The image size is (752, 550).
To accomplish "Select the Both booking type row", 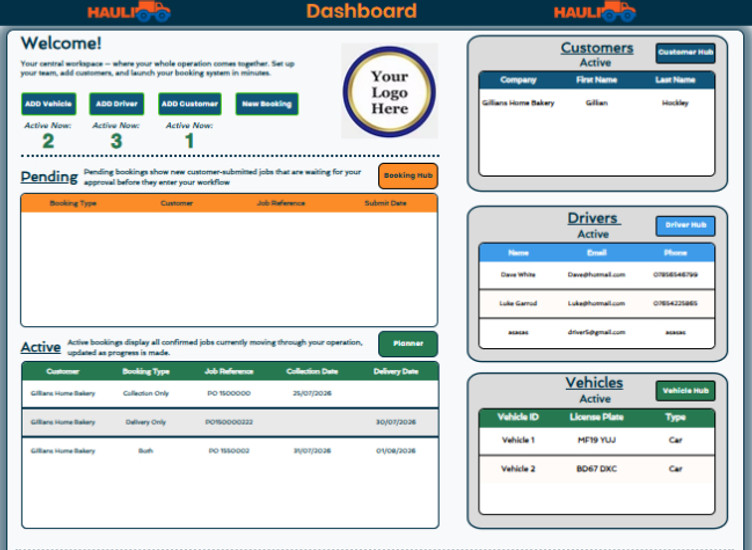I will click(x=230, y=451).
